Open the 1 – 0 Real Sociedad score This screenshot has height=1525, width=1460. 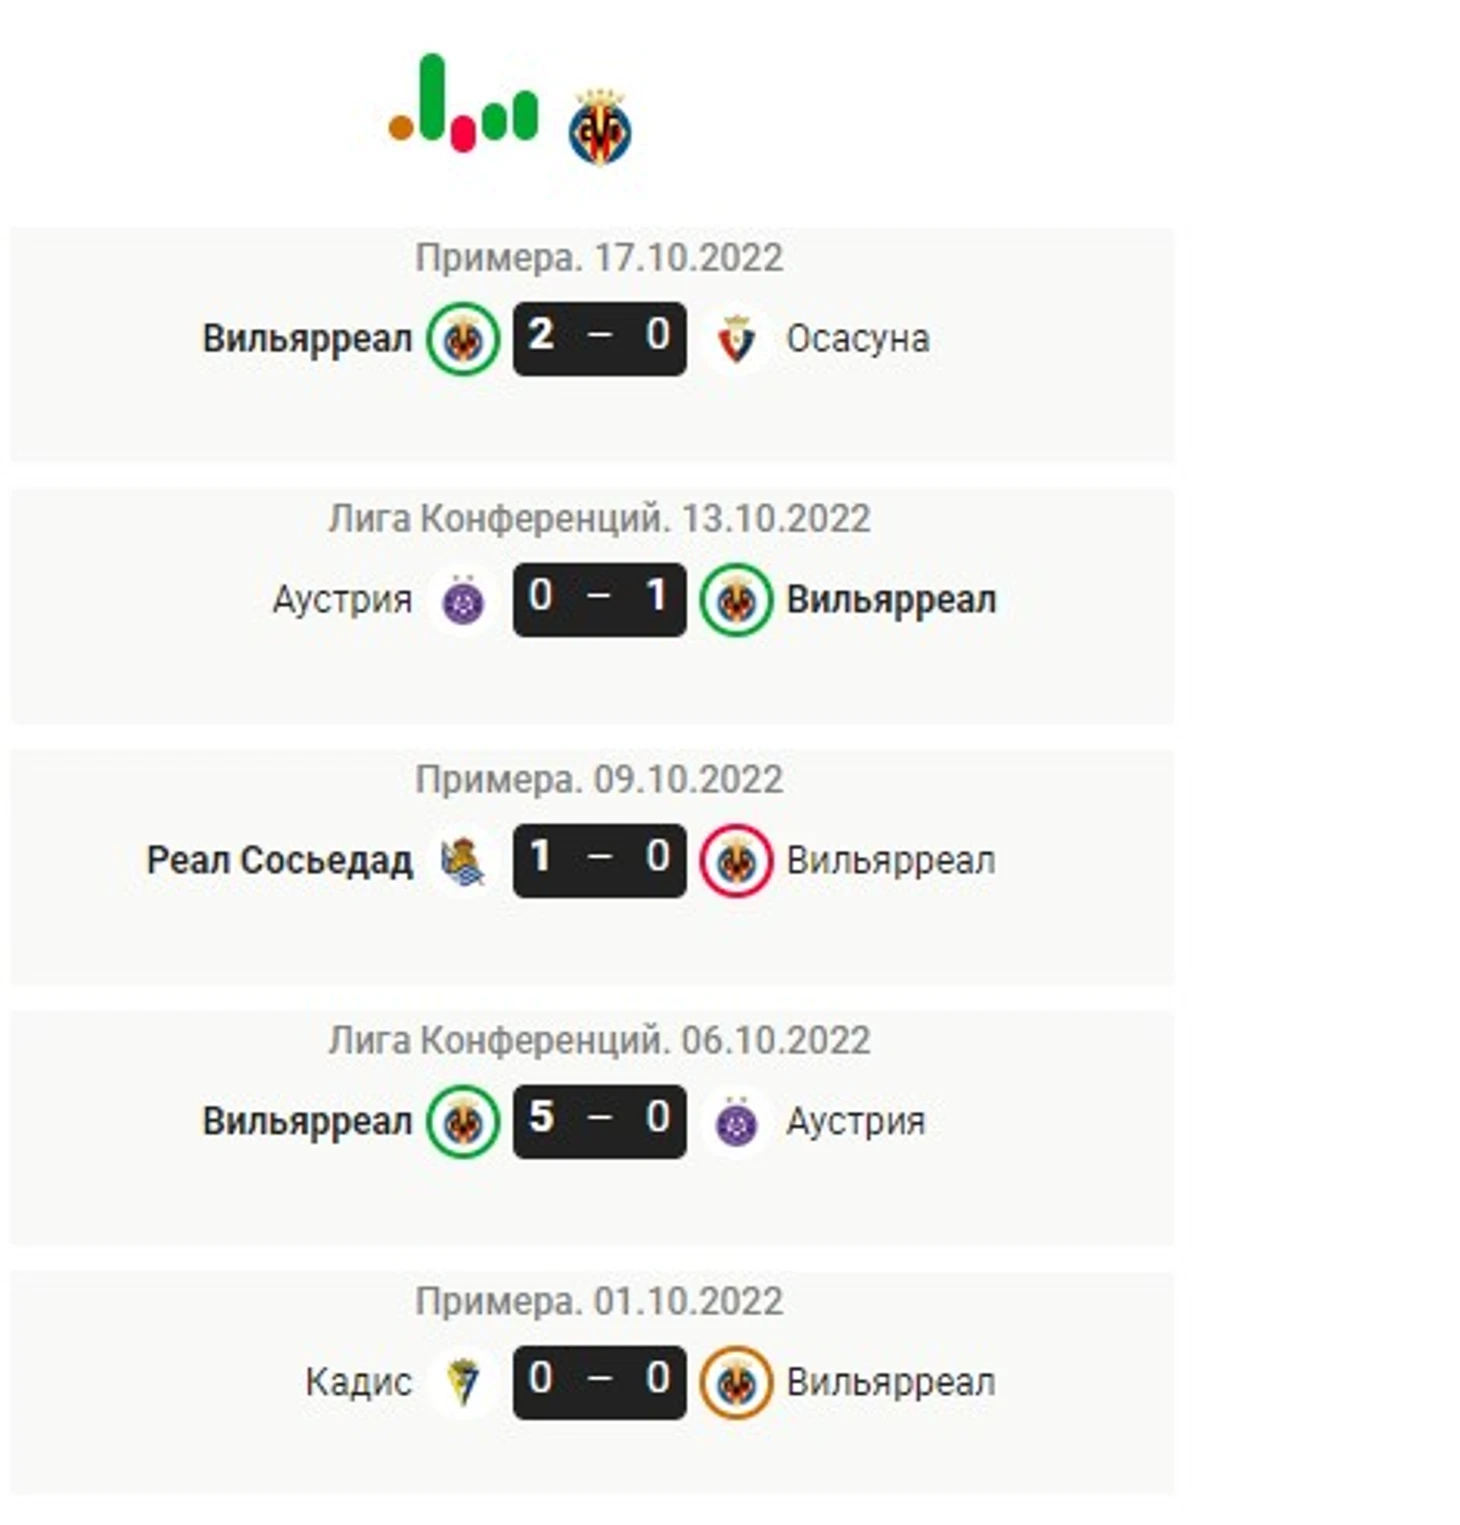599,860
